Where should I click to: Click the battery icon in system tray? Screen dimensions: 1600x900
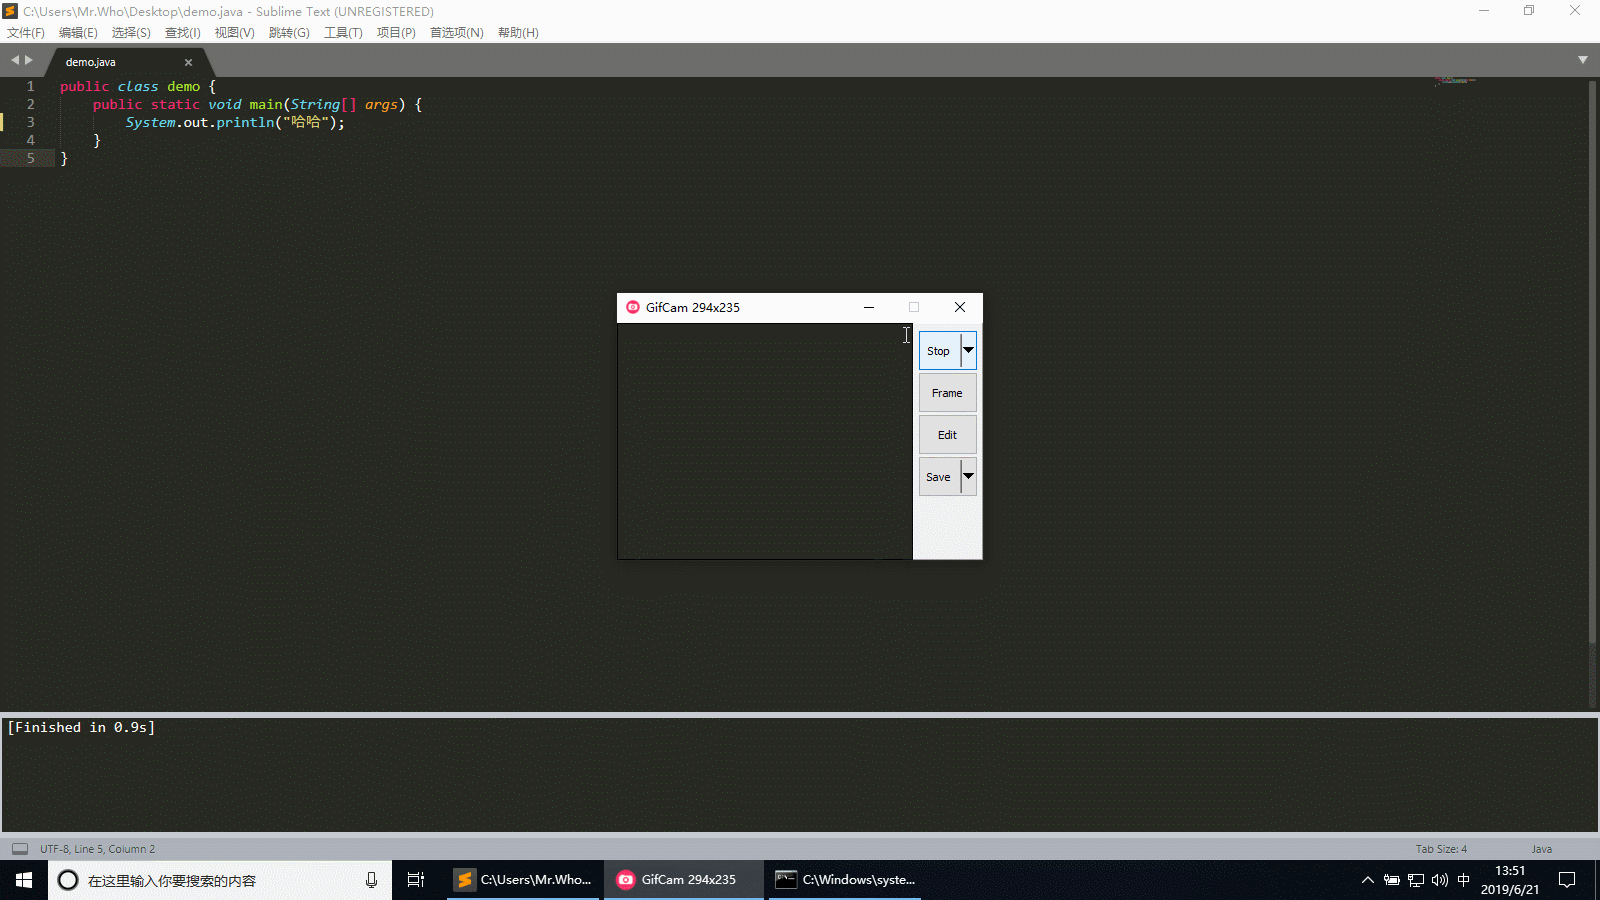coord(1391,880)
